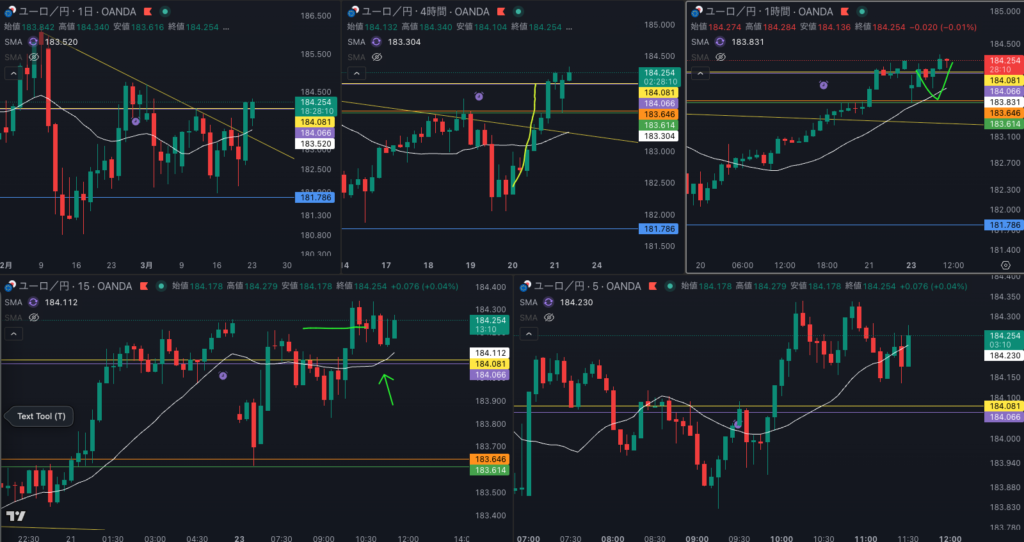Show the hidden SMA on 4-hour chart

[376, 57]
